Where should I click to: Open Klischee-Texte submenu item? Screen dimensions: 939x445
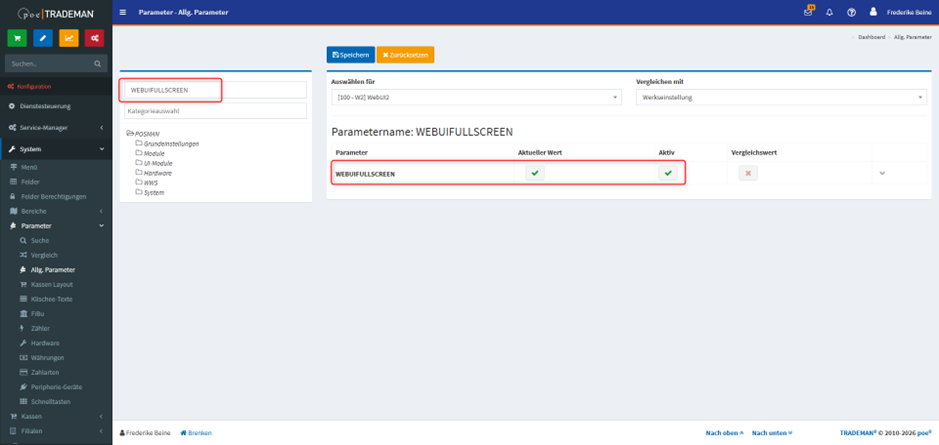(x=56, y=299)
